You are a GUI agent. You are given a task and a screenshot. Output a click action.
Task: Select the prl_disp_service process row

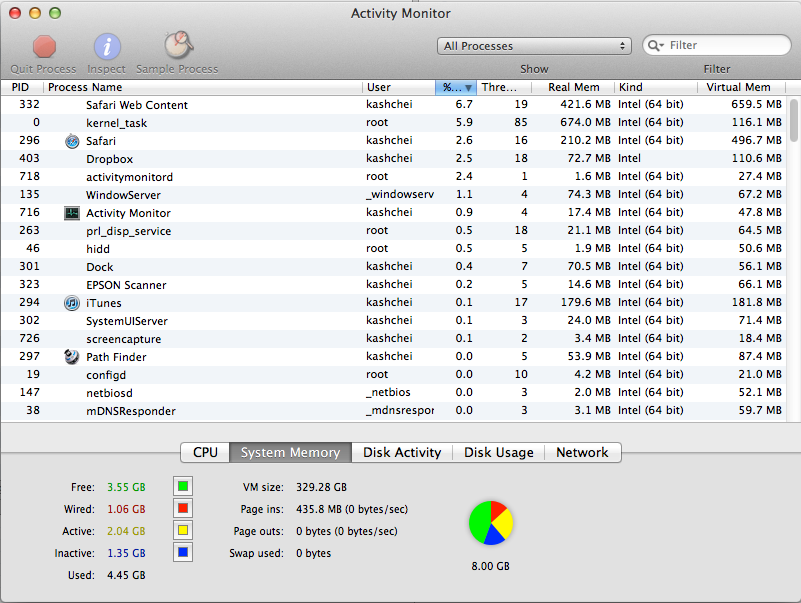click(x=393, y=231)
